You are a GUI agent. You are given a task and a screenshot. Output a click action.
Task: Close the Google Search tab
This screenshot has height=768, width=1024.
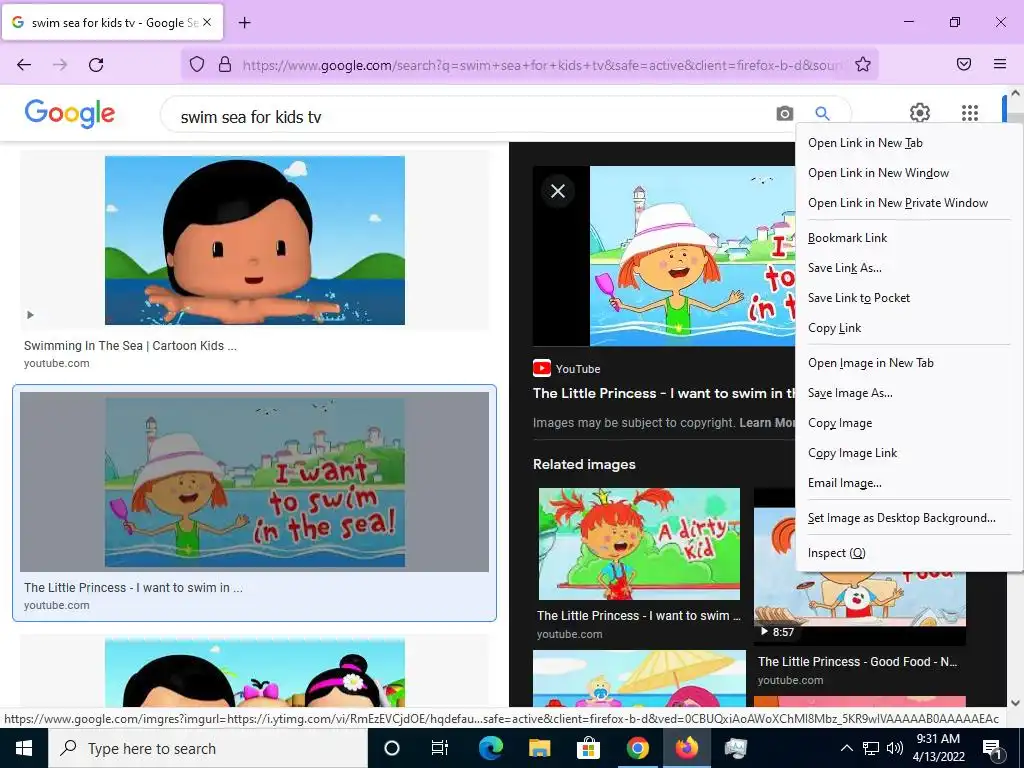click(206, 22)
